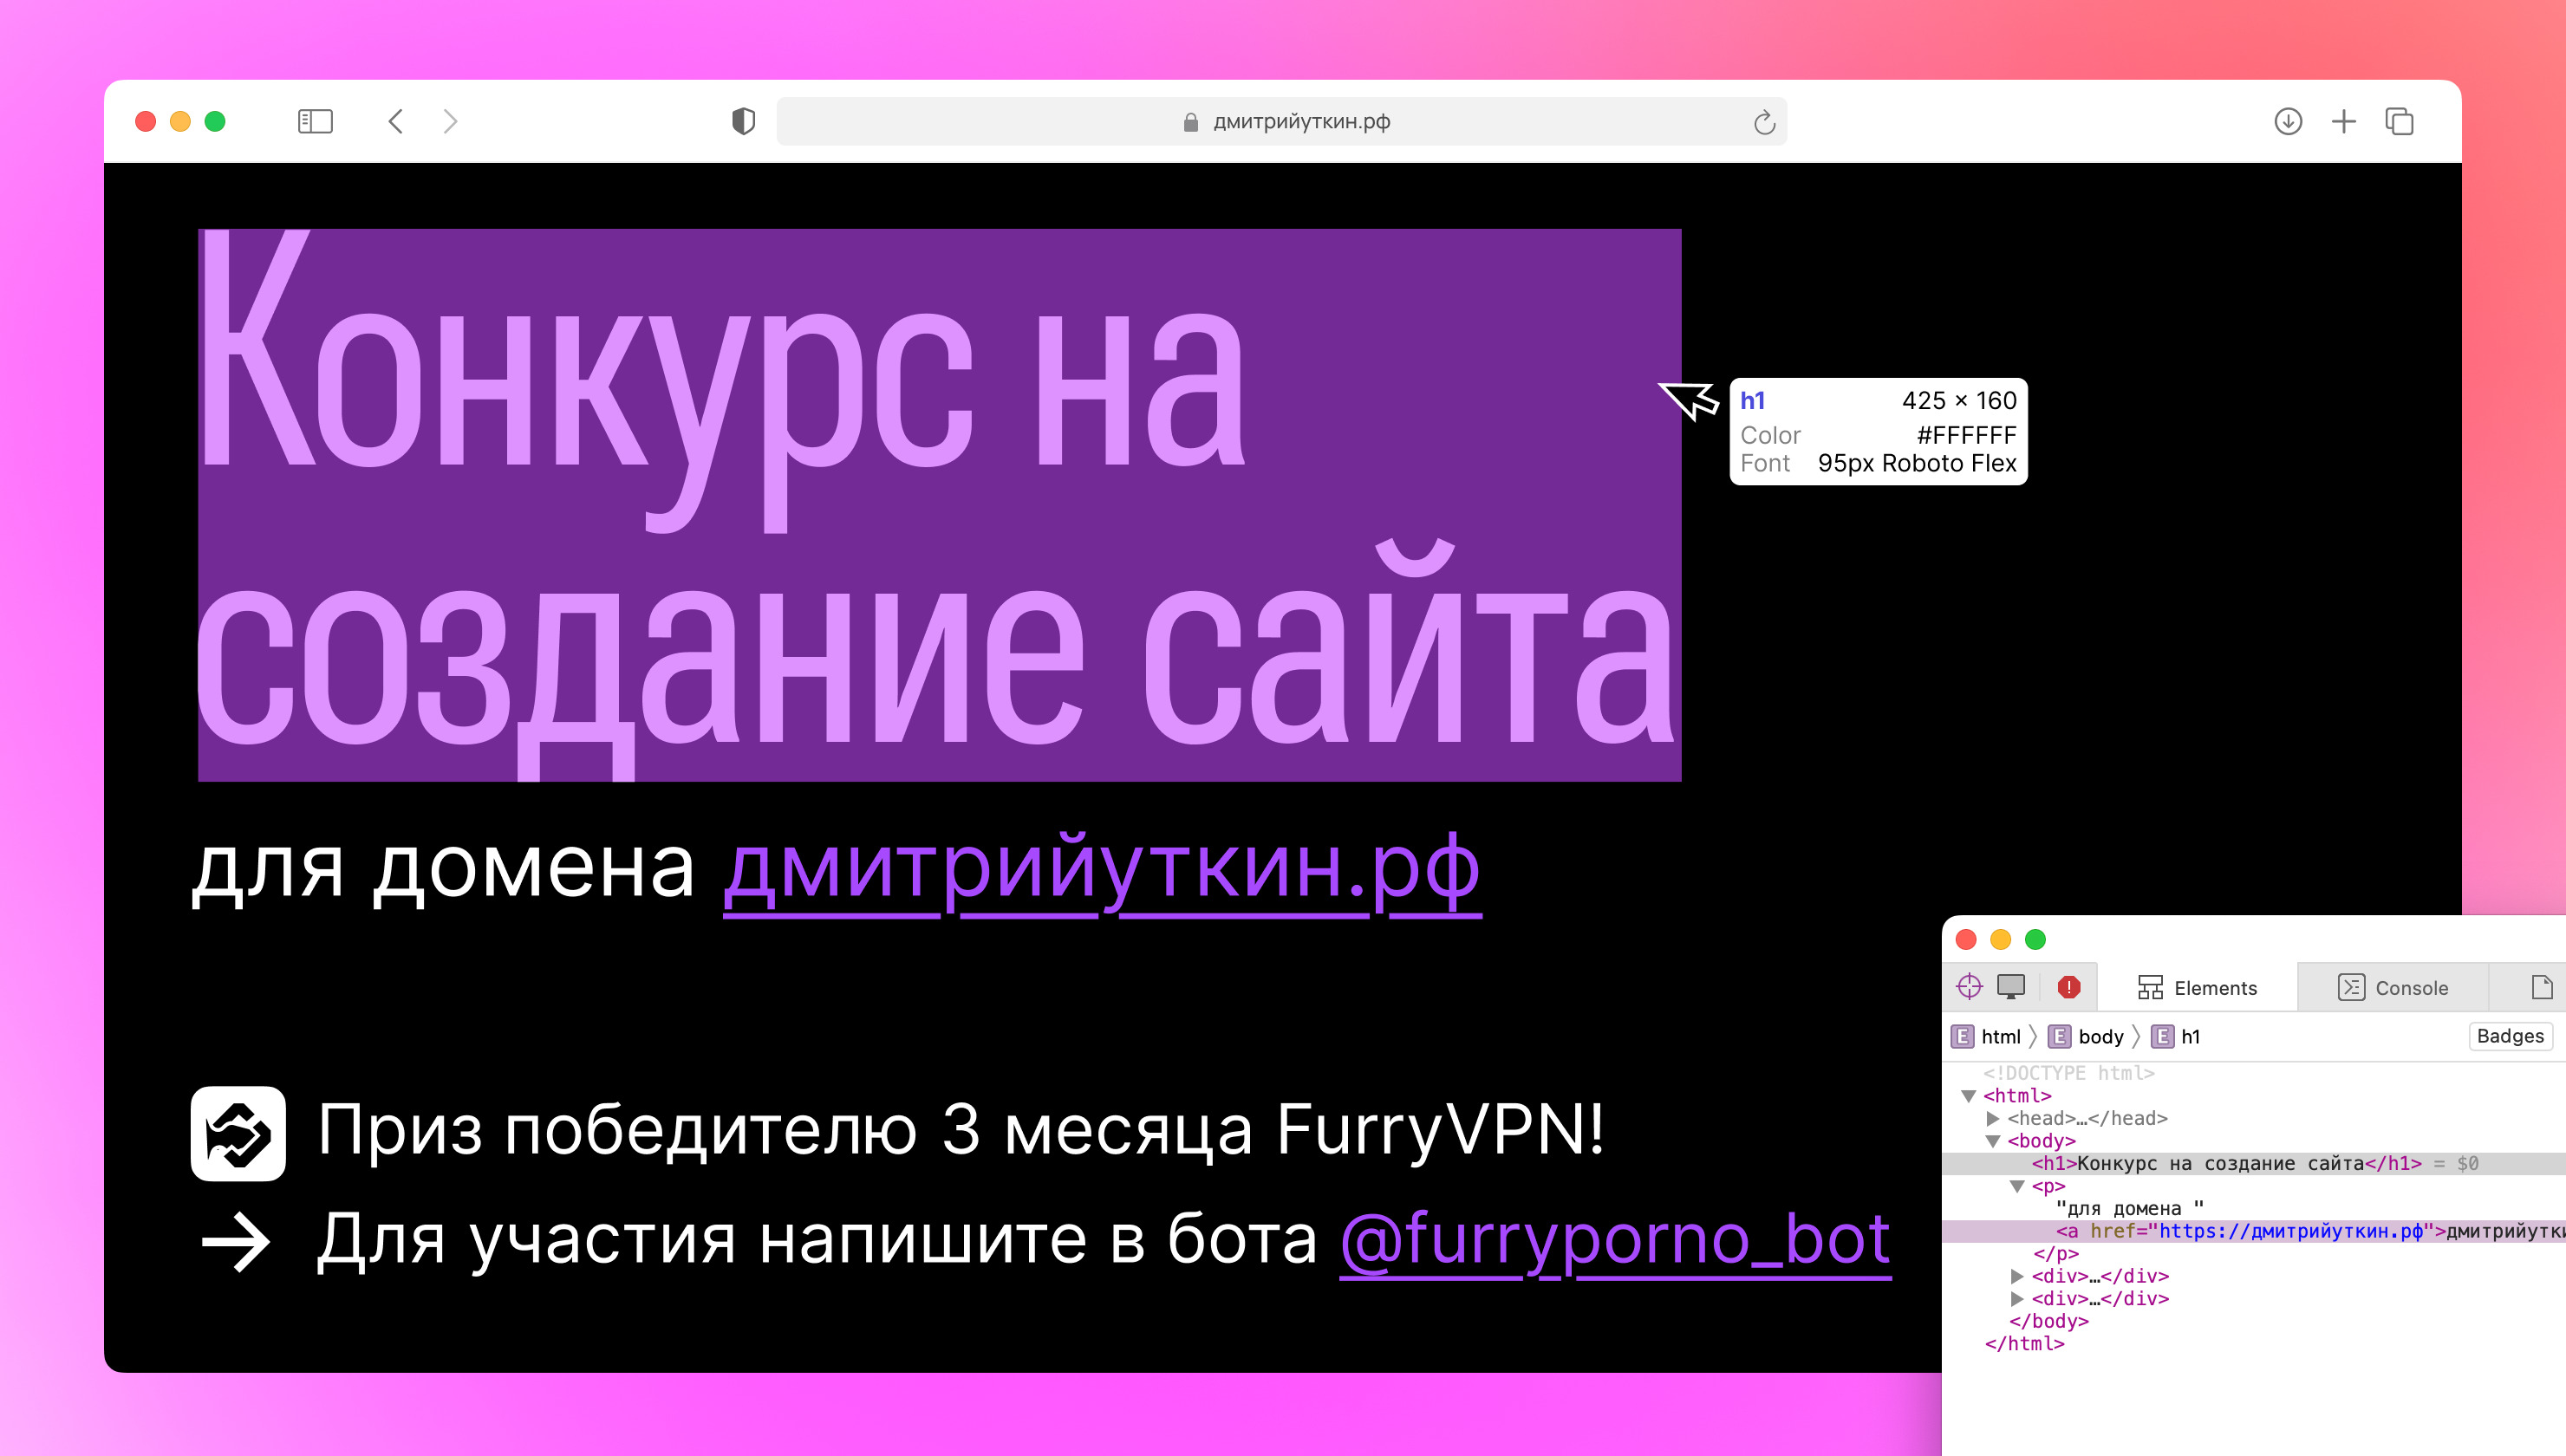Click the red error indicator icon
Image resolution: width=2566 pixels, height=1456 pixels.
(x=2069, y=987)
